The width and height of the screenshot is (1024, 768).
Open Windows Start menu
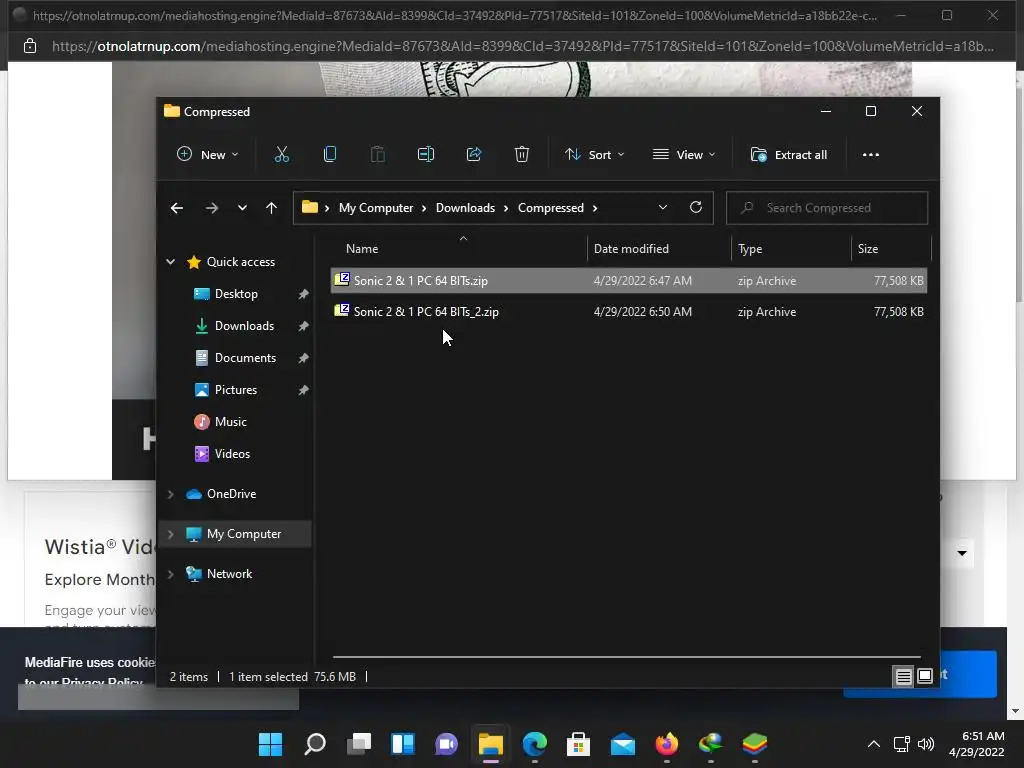[270, 744]
